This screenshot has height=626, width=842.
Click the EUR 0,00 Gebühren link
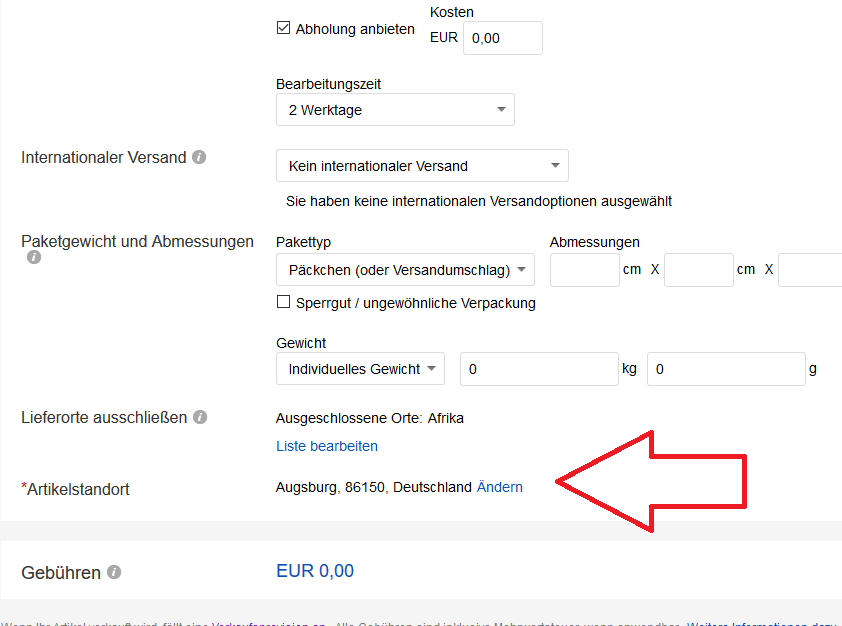point(314,570)
